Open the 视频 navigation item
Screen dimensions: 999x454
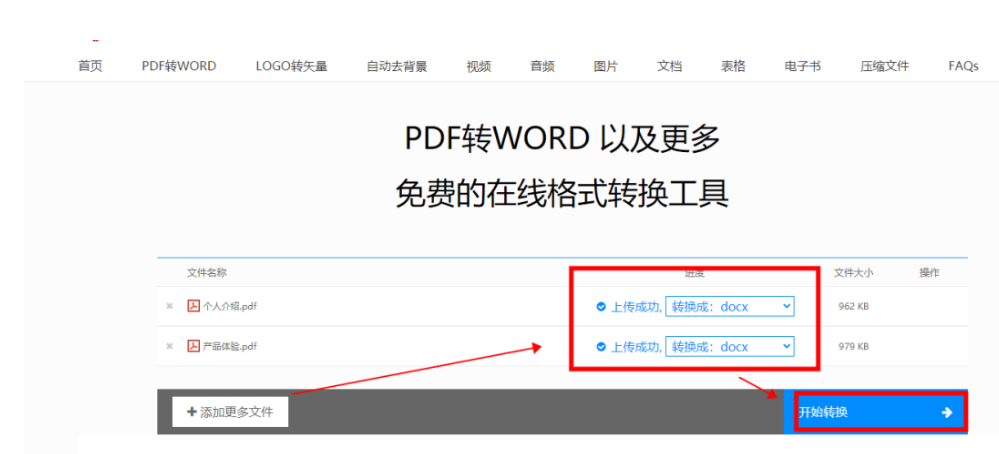point(478,66)
